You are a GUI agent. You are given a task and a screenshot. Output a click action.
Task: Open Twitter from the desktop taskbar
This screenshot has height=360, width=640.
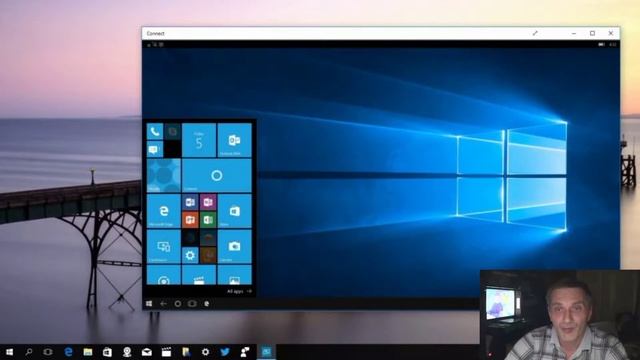pos(225,352)
